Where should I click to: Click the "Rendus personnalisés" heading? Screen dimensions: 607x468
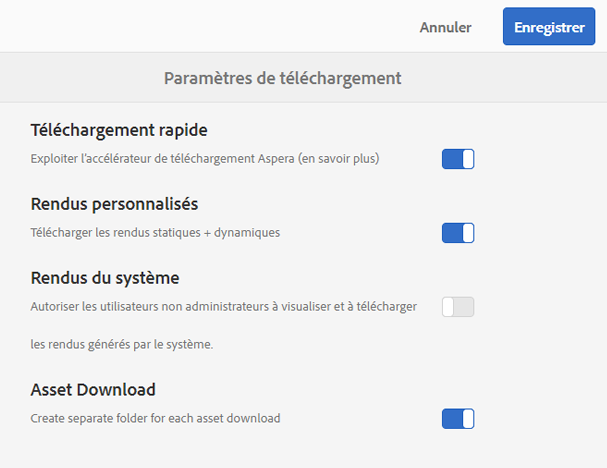114,204
